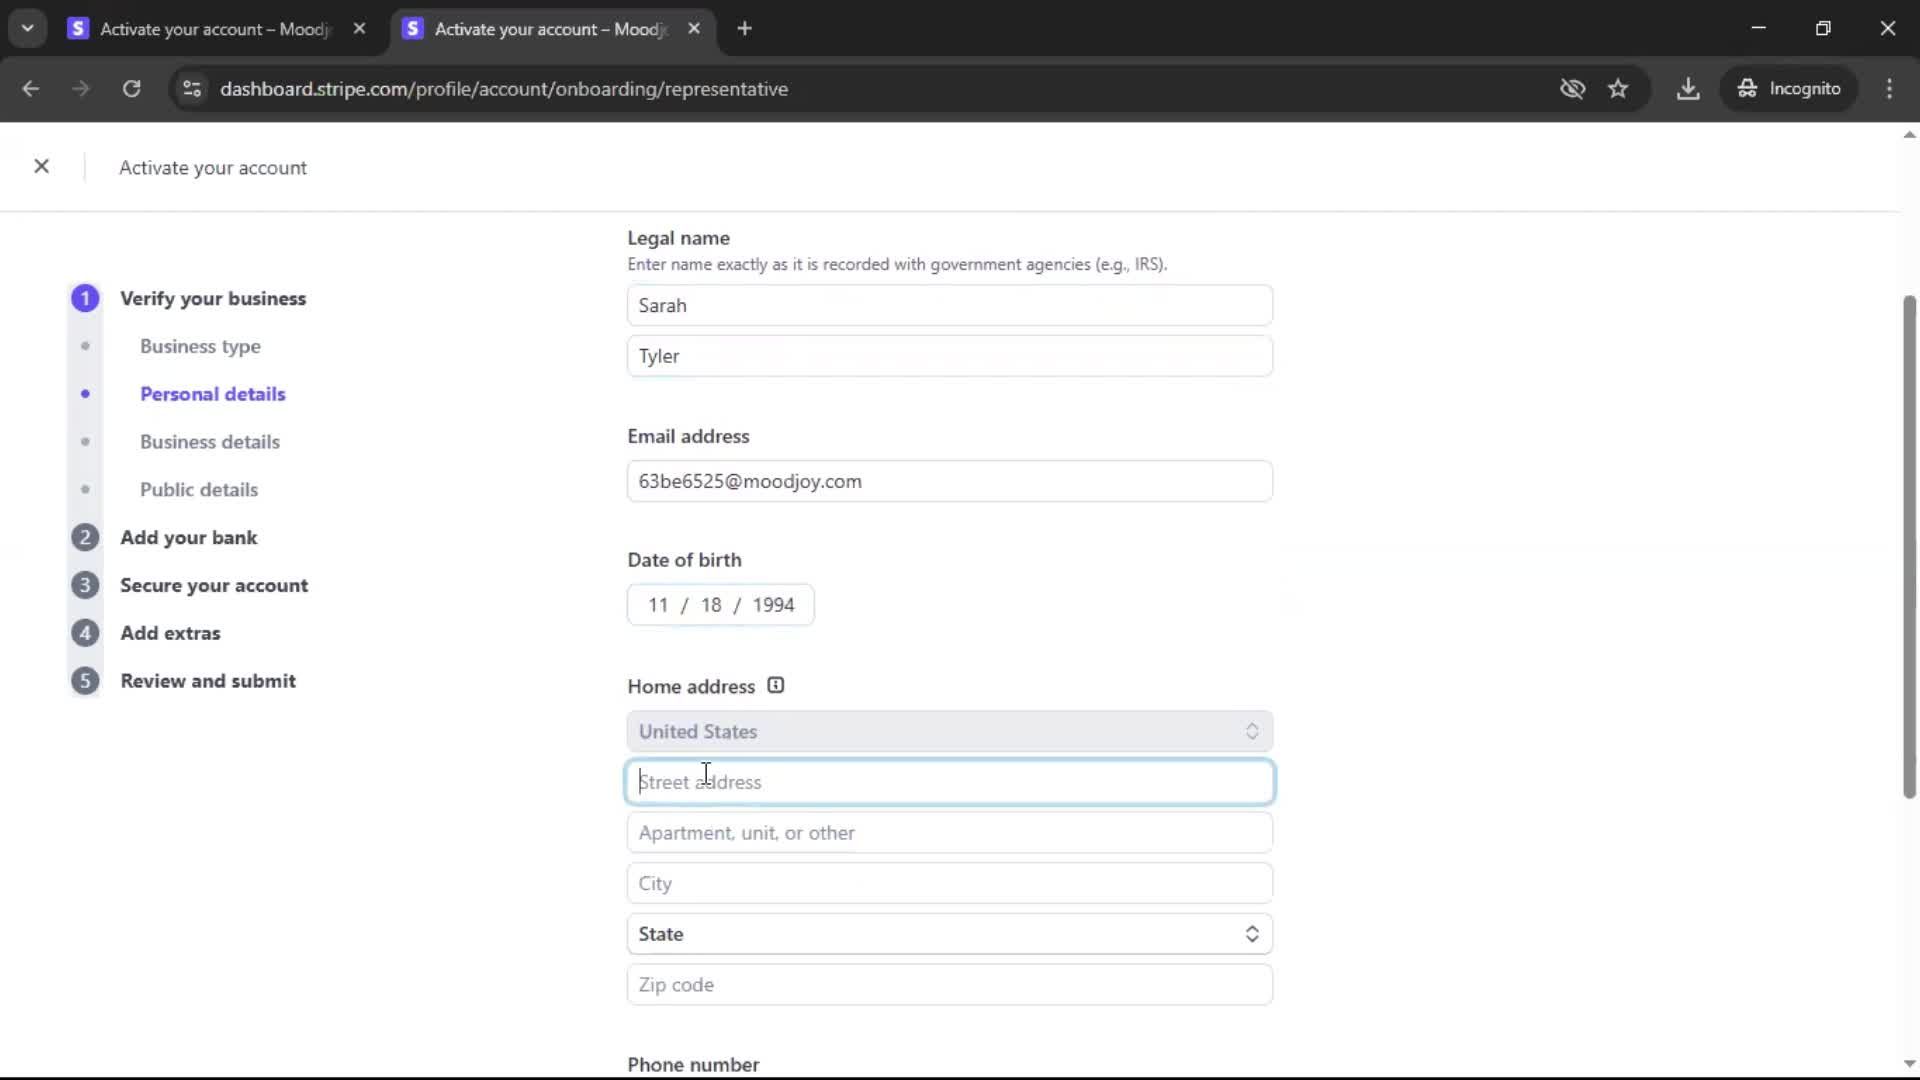Click the third-party cookies blocked eye icon

[1572, 89]
